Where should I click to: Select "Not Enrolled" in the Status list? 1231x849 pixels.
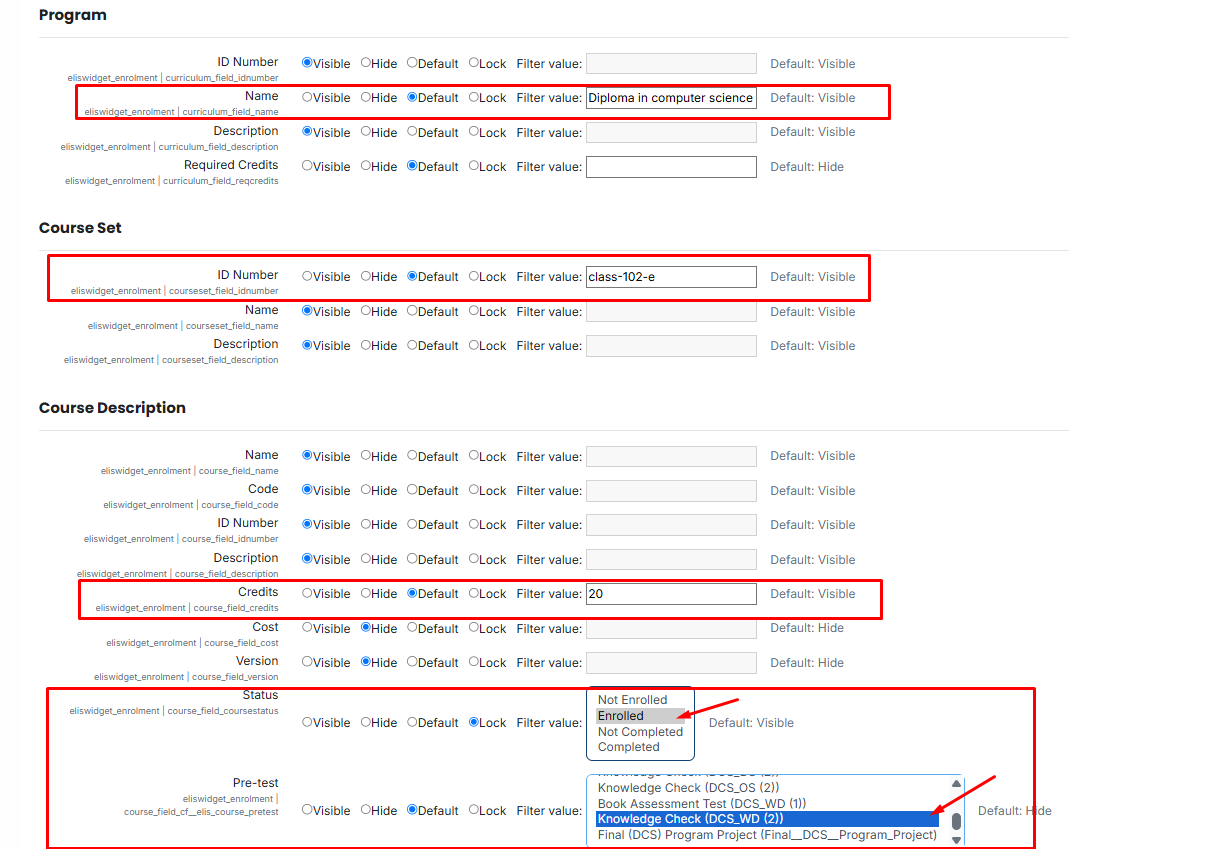[640, 700]
